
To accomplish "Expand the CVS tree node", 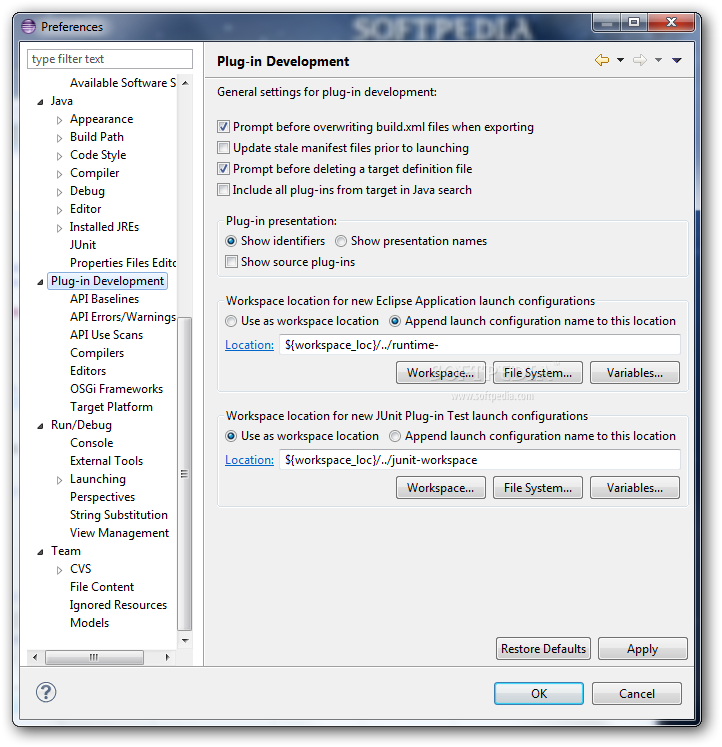I will click(x=60, y=570).
